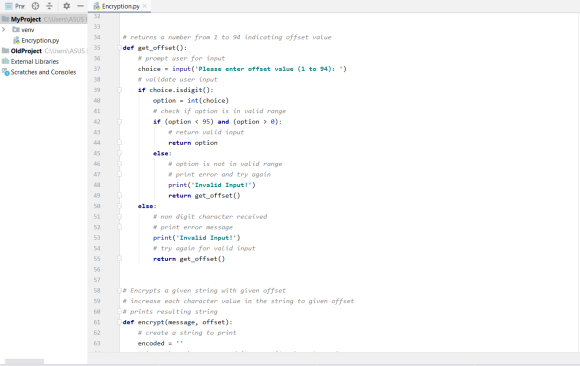
Task: Open Encryption.py in the project tree
Action: [x=40, y=40]
